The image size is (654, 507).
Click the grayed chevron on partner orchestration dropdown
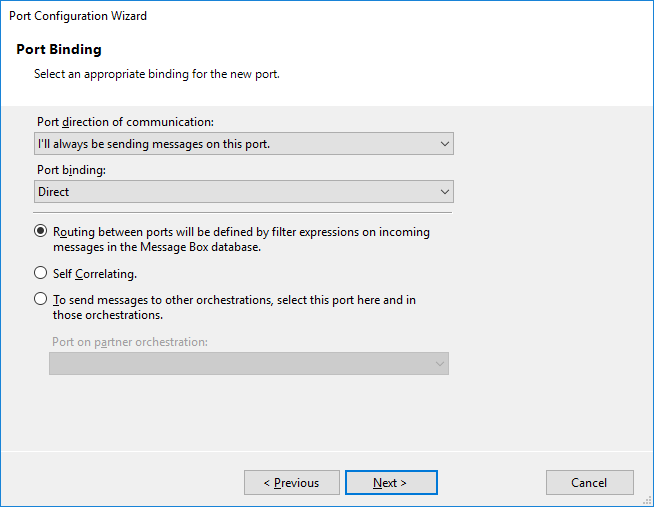440,364
